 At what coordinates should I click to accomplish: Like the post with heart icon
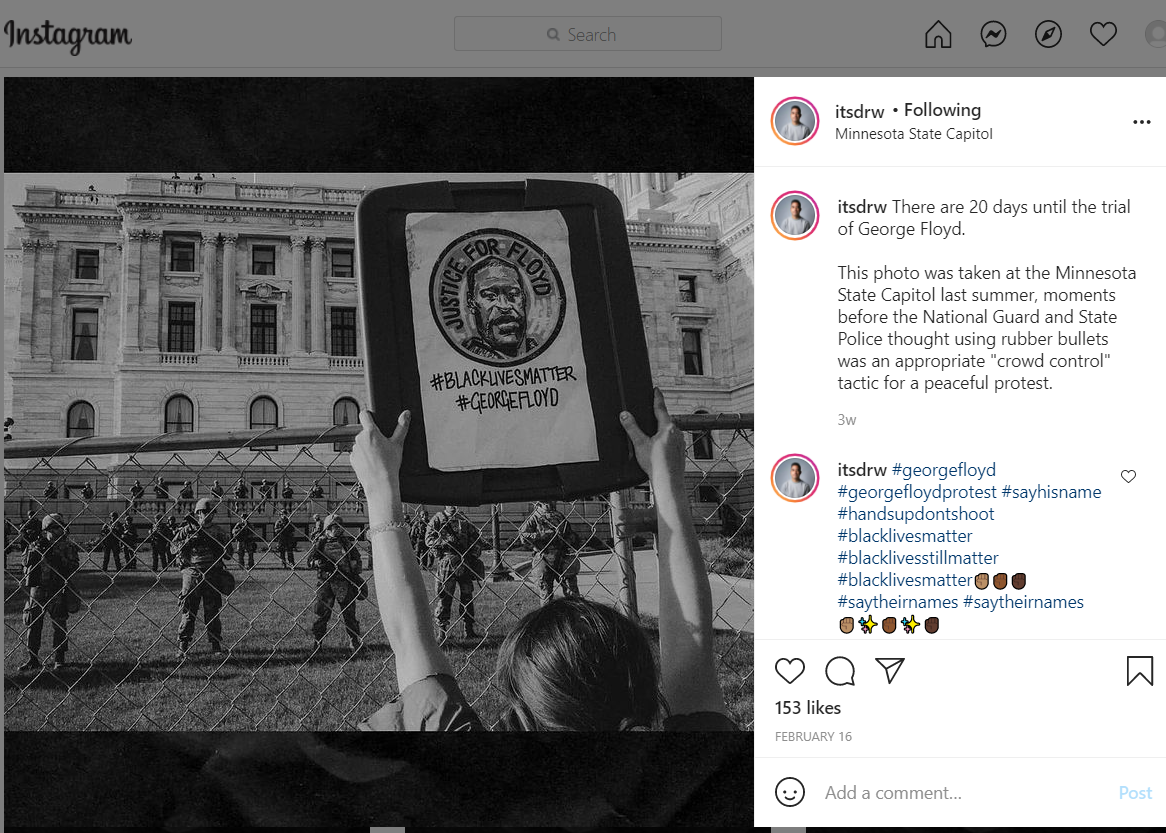point(790,671)
